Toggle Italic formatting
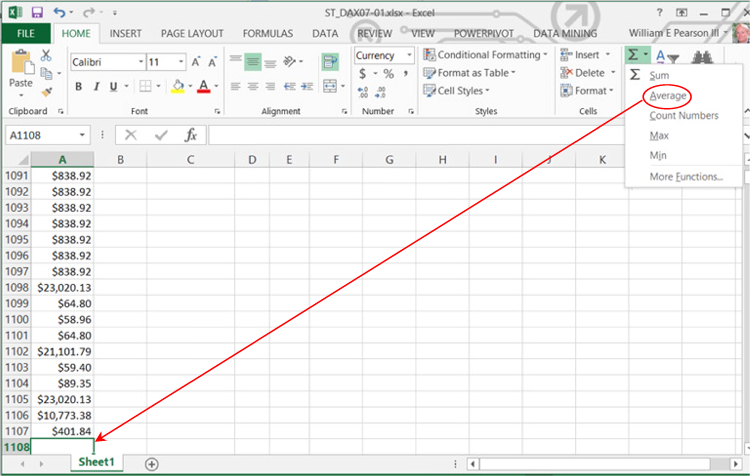The image size is (750, 476). click(96, 87)
